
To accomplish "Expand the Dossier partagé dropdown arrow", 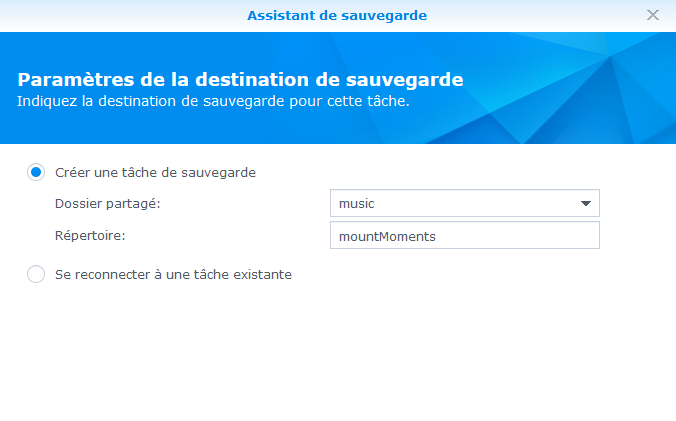I will pyautogui.click(x=586, y=204).
